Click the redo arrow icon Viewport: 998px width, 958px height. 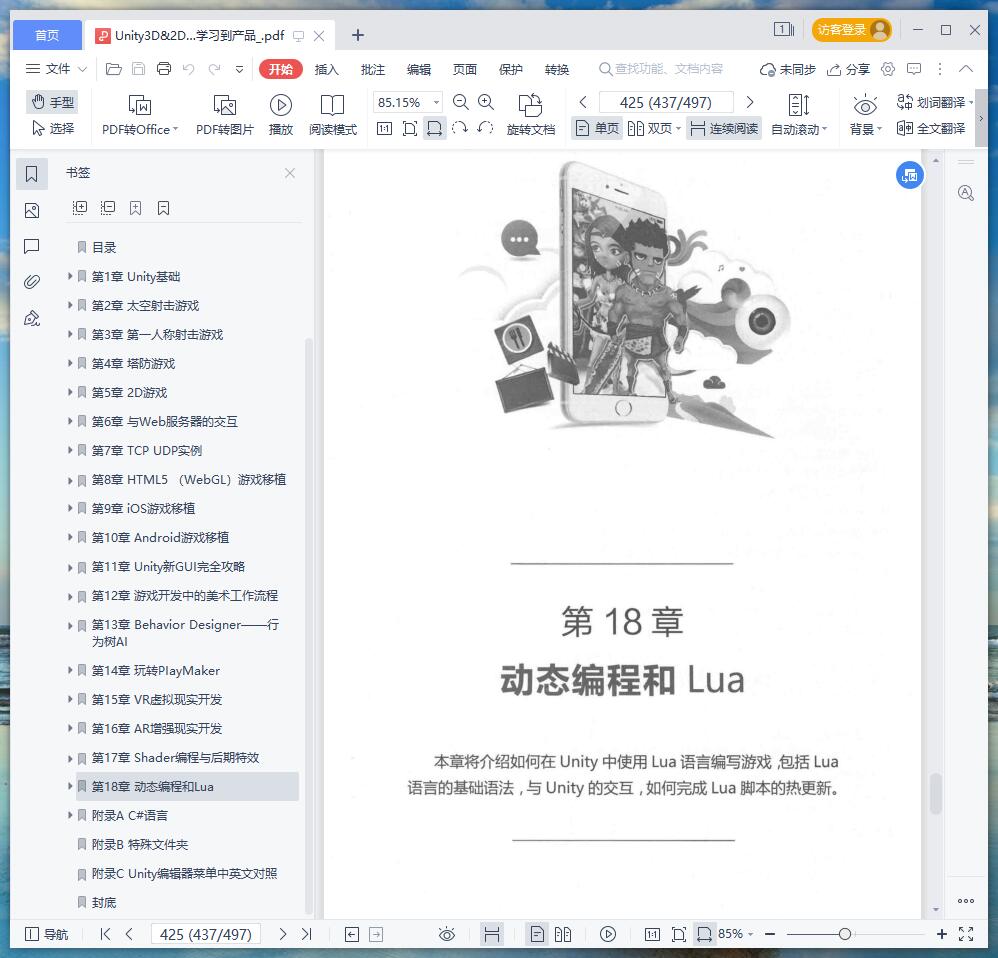pos(214,69)
